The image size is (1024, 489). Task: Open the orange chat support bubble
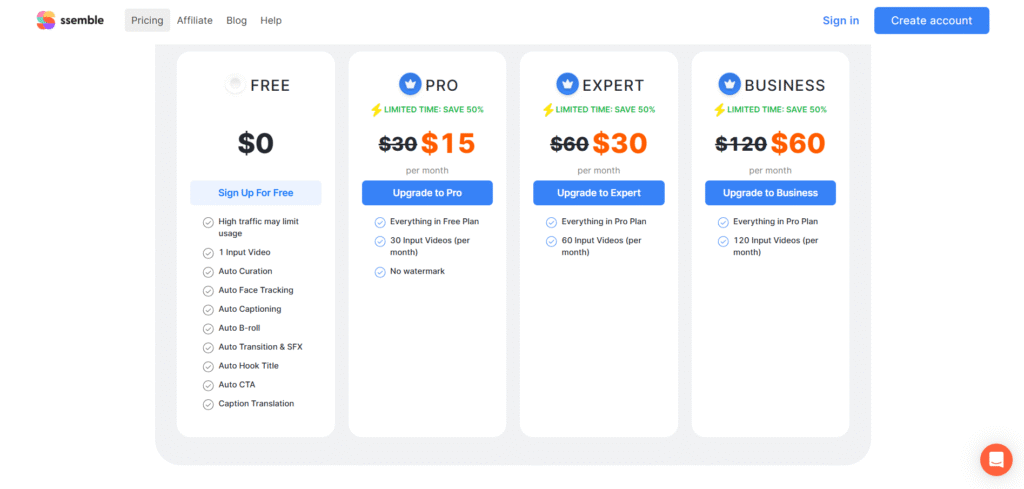996,459
